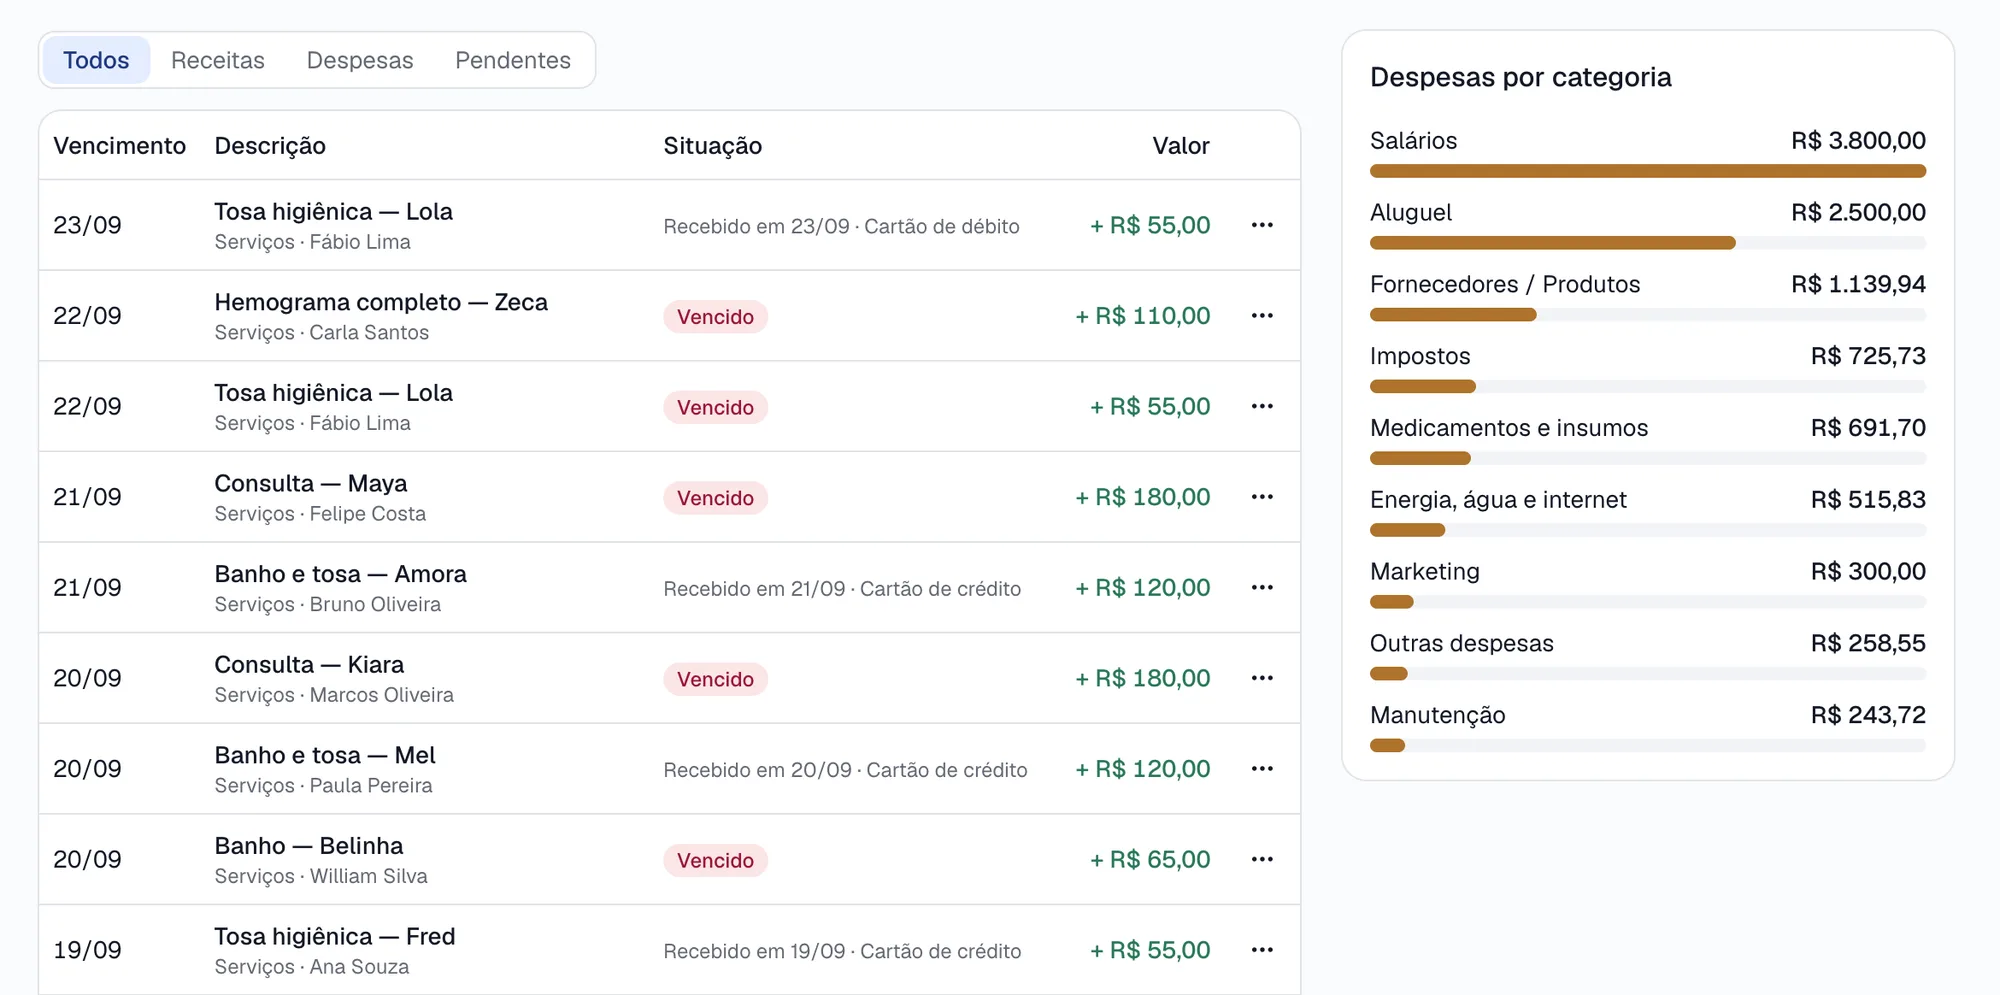Open more options for Banho e tosa Amora row
The width and height of the screenshot is (2000, 995).
coord(1262,588)
